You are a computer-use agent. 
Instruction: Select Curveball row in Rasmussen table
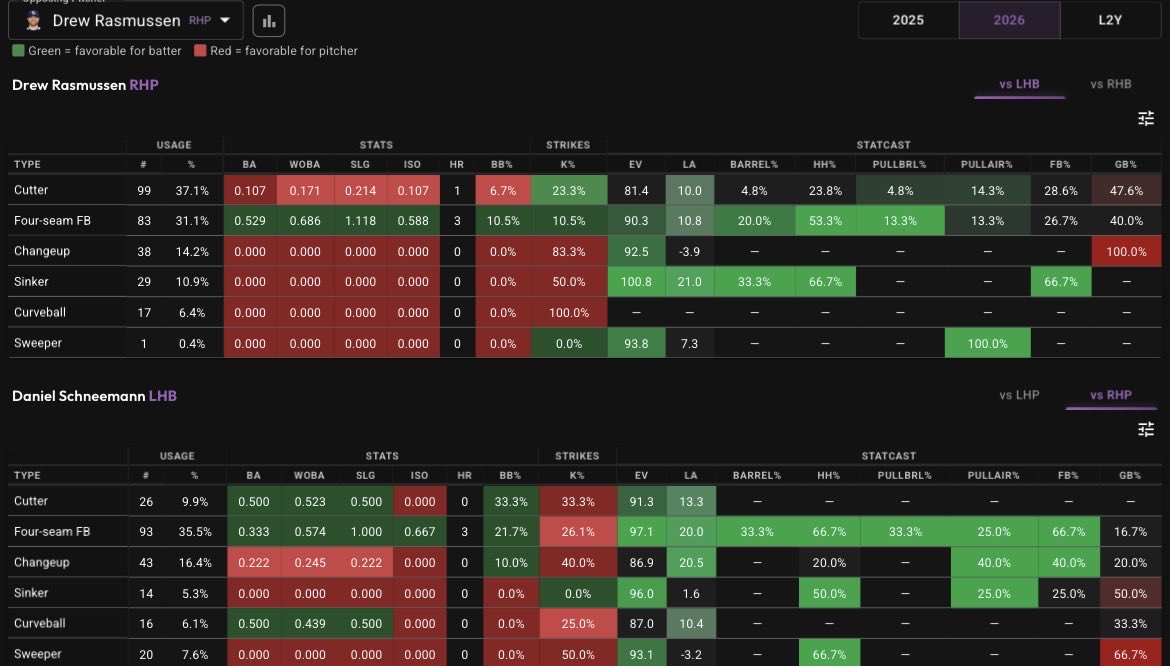coord(585,312)
